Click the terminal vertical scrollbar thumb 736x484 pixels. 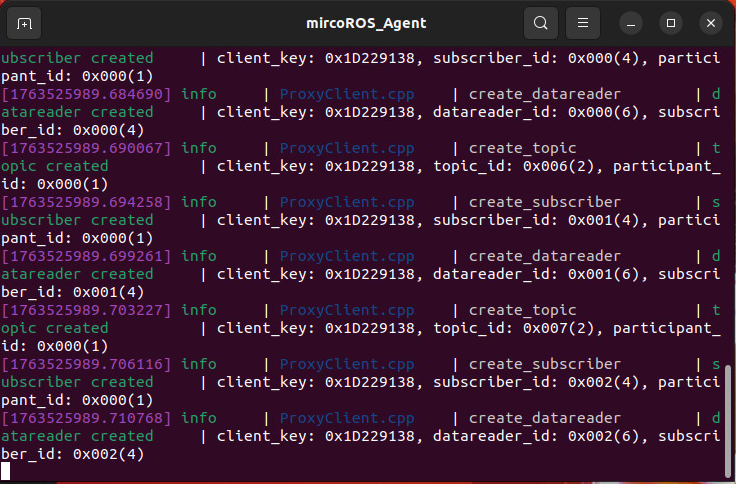728,421
